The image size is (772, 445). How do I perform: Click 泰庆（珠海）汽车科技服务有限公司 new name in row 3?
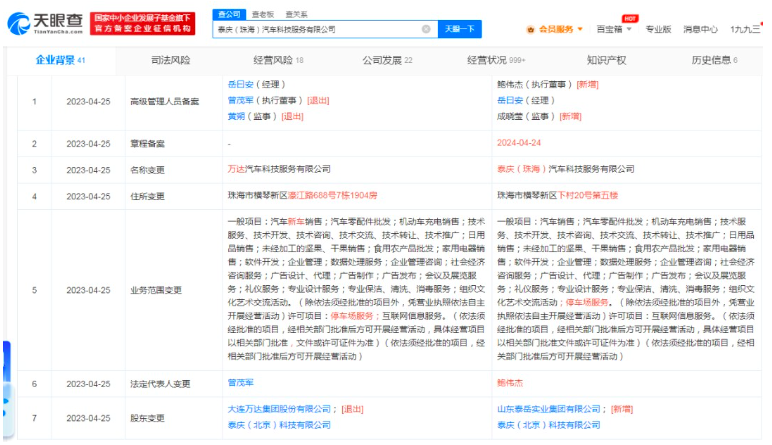click(x=565, y=169)
